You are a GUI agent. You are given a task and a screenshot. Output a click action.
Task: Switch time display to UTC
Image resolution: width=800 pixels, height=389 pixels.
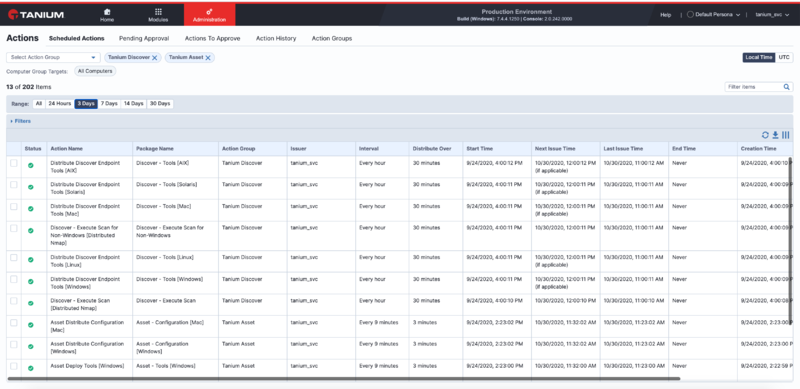coord(784,57)
